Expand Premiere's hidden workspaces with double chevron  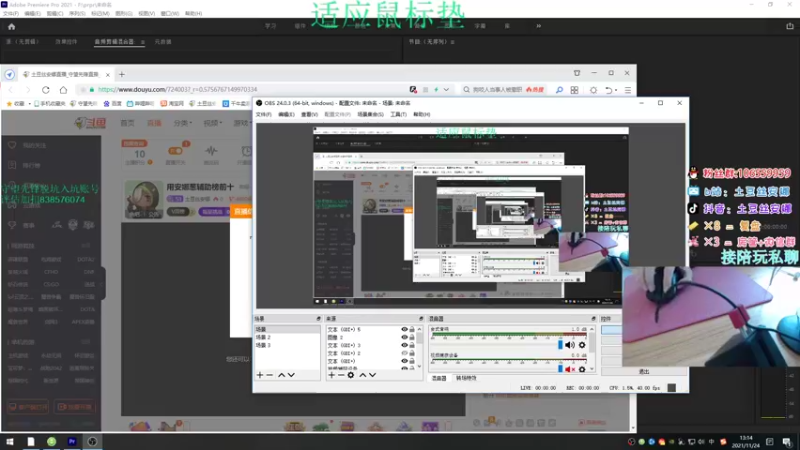tap(538, 26)
